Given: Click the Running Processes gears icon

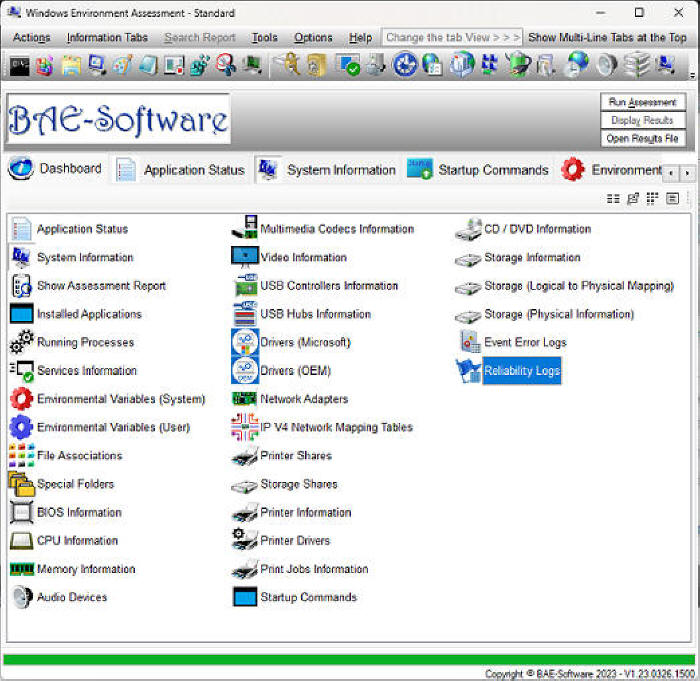Looking at the screenshot, I should pos(21,342).
